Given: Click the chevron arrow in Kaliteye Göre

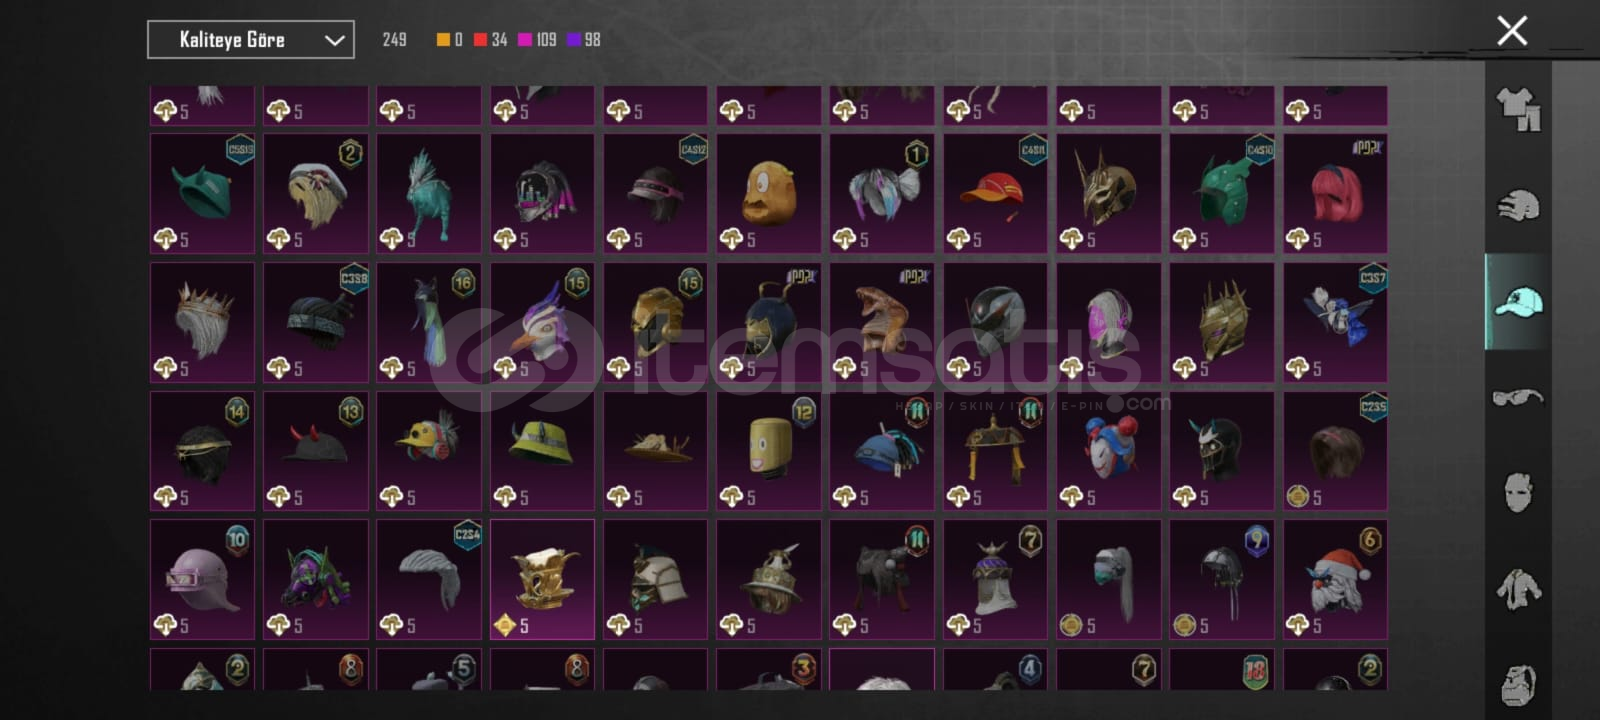Looking at the screenshot, I should pyautogui.click(x=334, y=41).
